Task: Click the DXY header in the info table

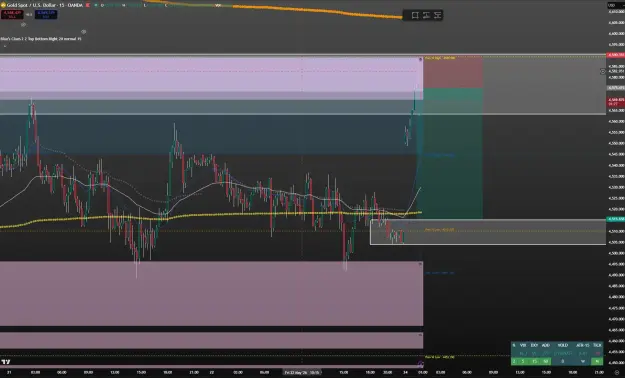Action: click(534, 345)
